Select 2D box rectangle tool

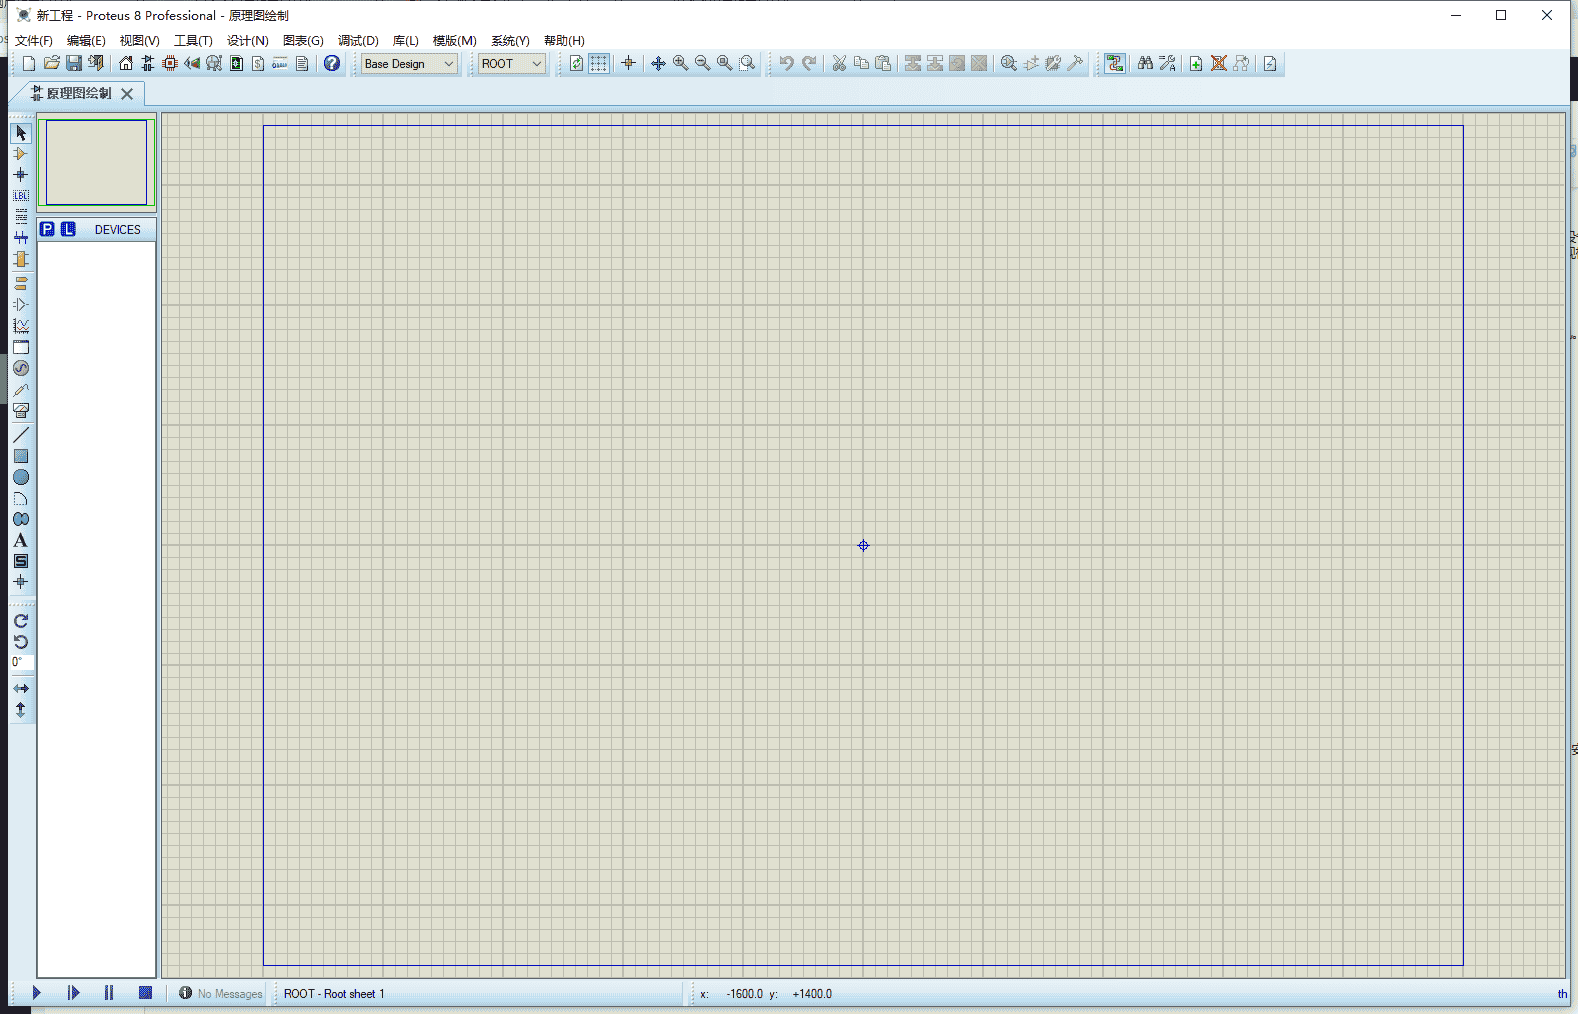(x=21, y=456)
